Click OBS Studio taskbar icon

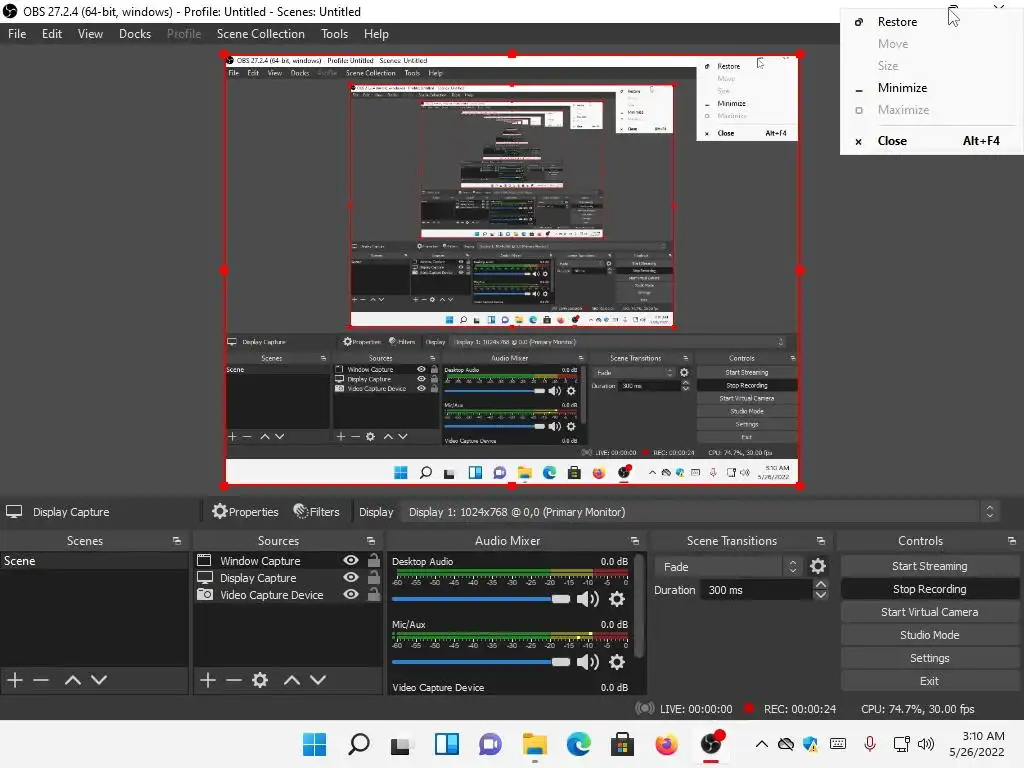pos(711,744)
